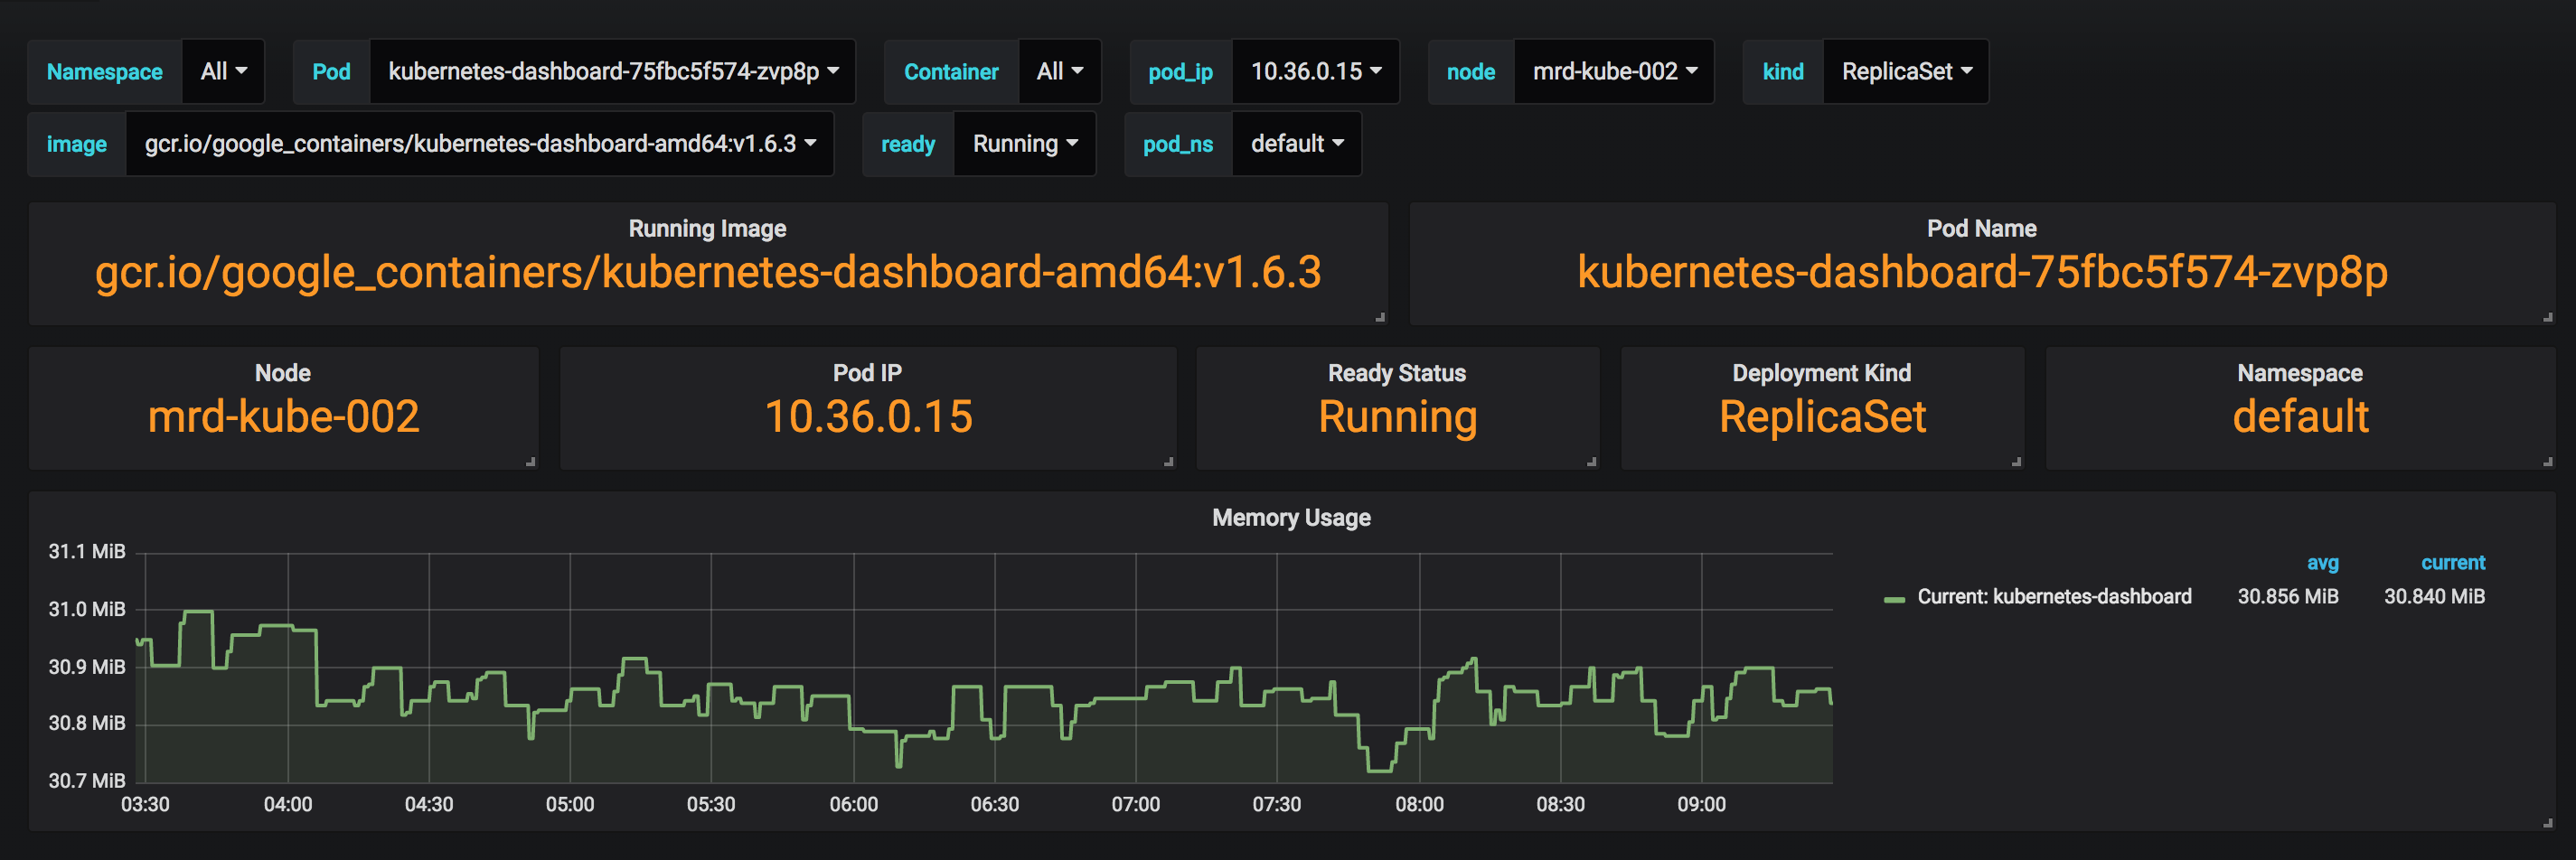Click the 09:00 time axis label

1702,805
